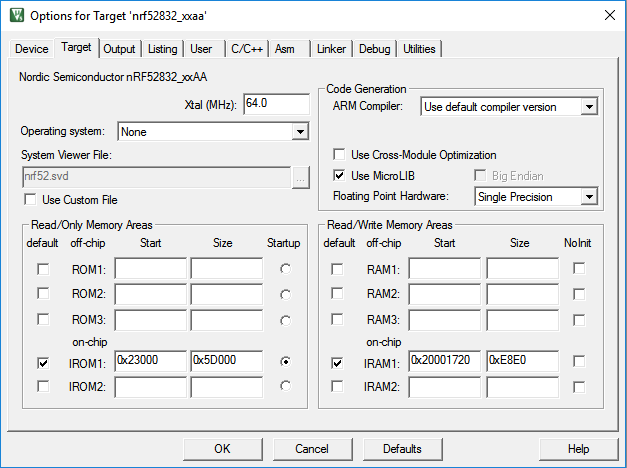
Task: Toggle the Use MicroLIB checkbox
Action: [x=339, y=175]
